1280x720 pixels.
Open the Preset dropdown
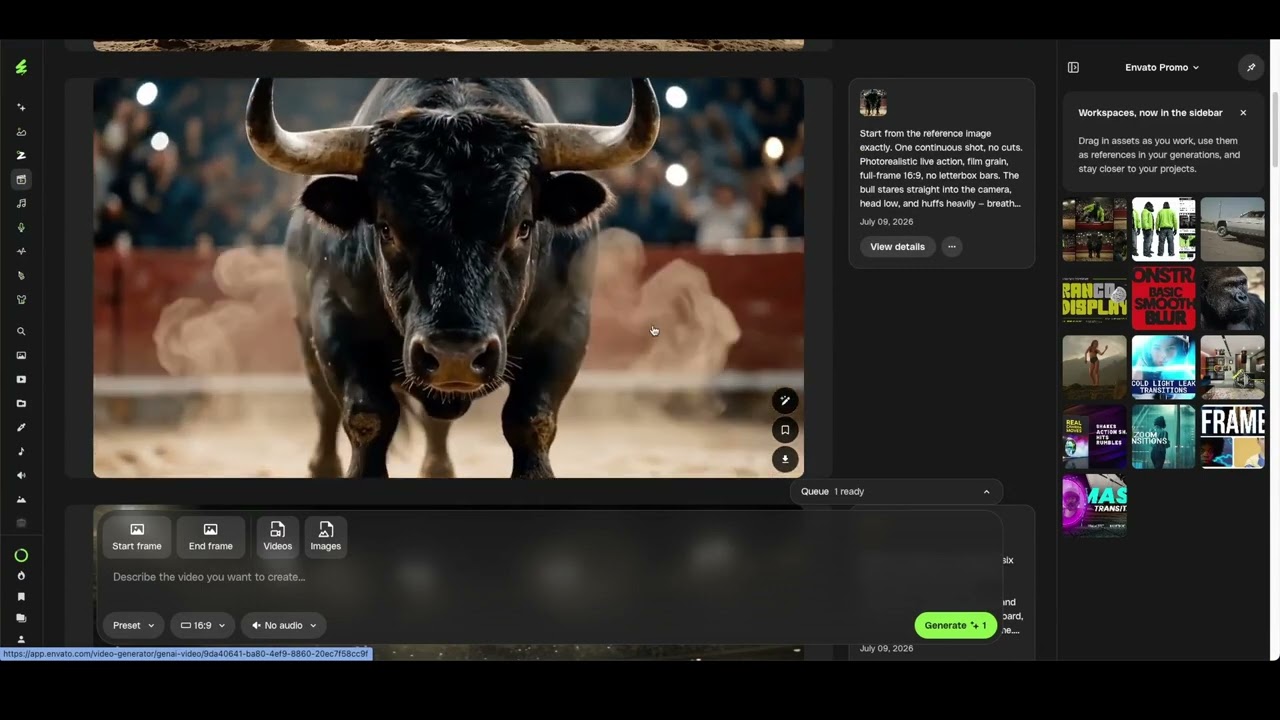pyautogui.click(x=133, y=625)
